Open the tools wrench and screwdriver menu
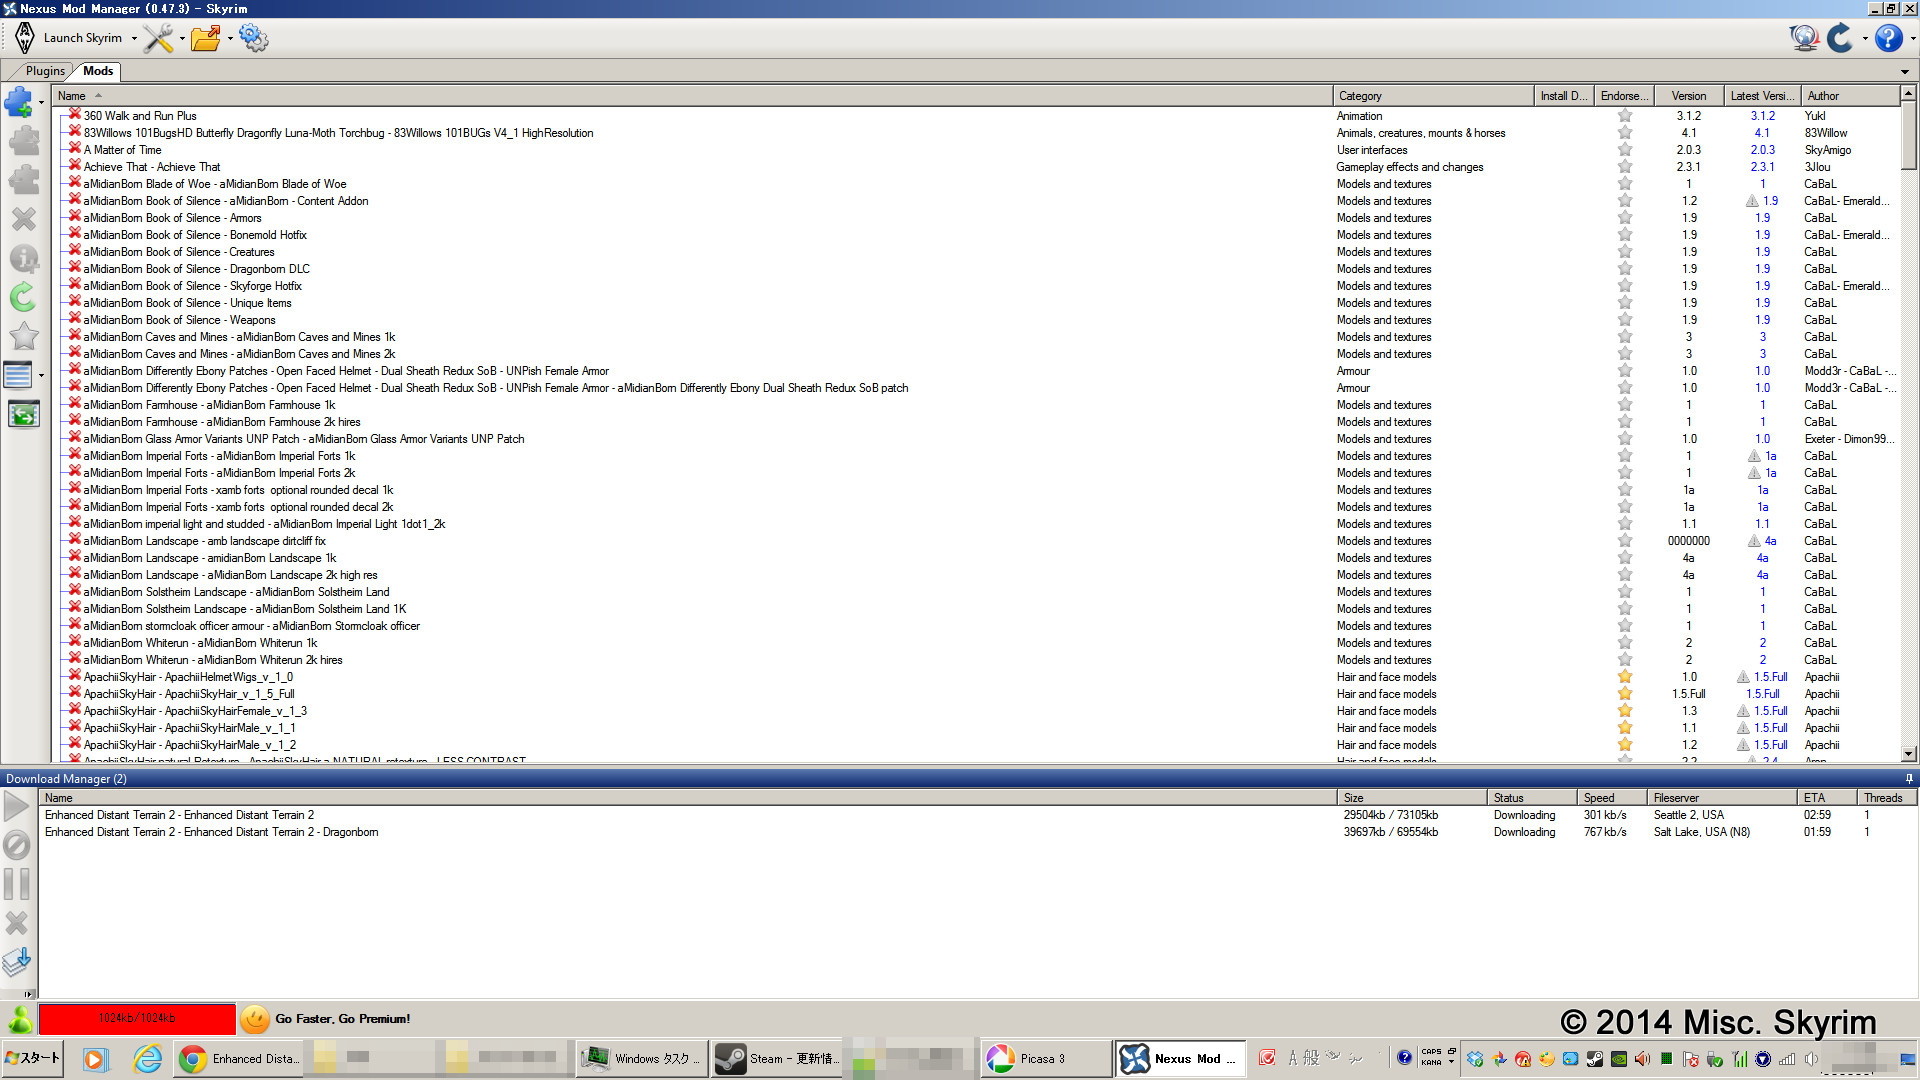This screenshot has width=1920, height=1080. pyautogui.click(x=158, y=38)
